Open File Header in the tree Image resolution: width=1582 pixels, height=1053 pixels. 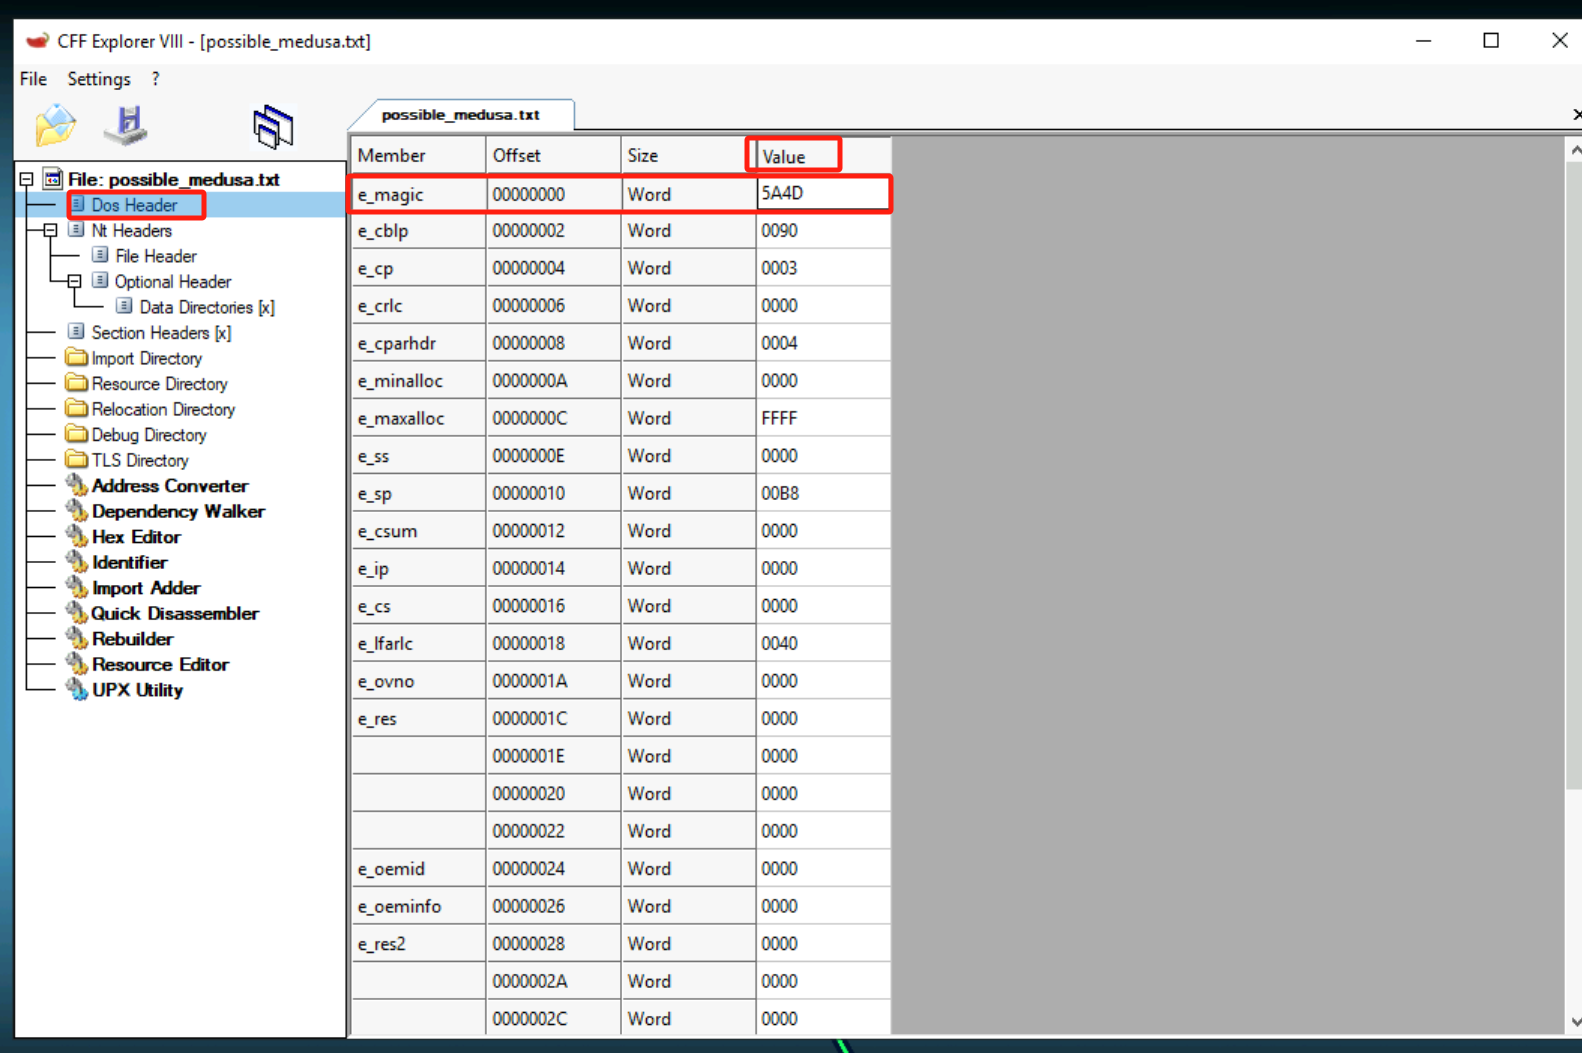point(155,256)
